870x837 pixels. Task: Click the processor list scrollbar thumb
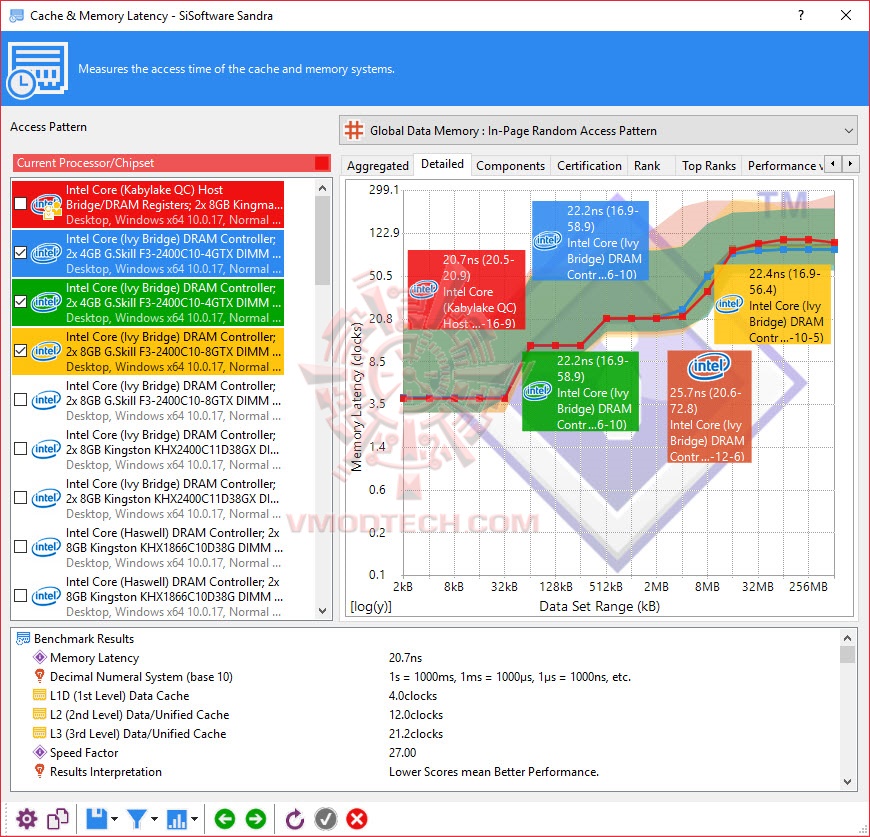322,241
